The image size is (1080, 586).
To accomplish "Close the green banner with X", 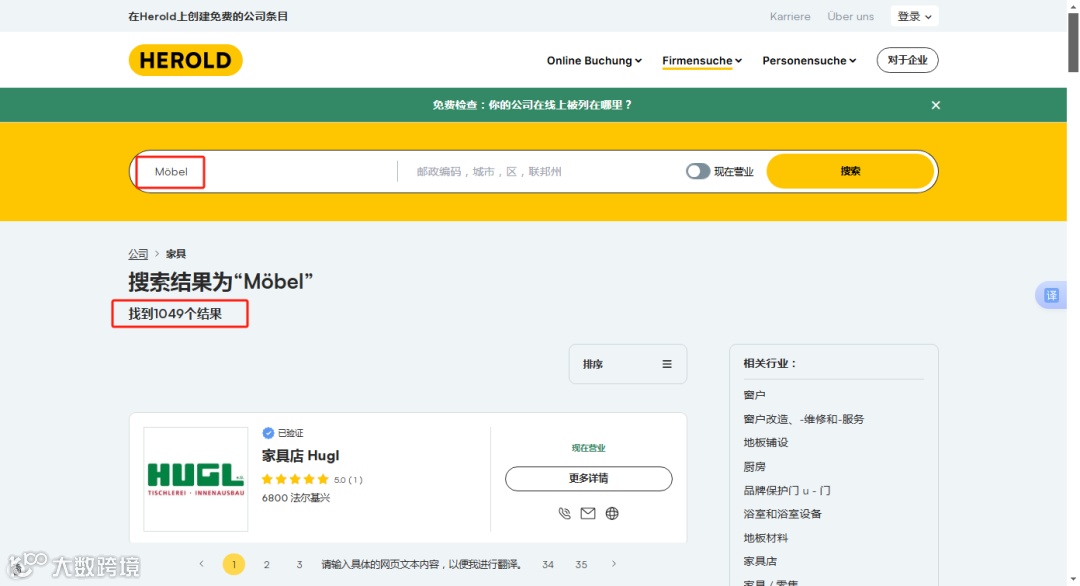I will (x=935, y=105).
